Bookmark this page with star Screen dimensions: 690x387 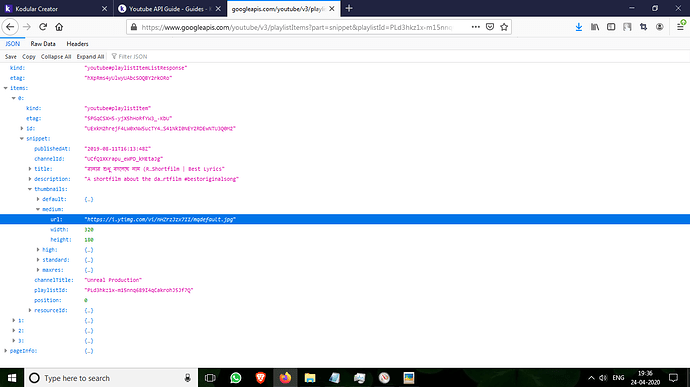[504, 27]
